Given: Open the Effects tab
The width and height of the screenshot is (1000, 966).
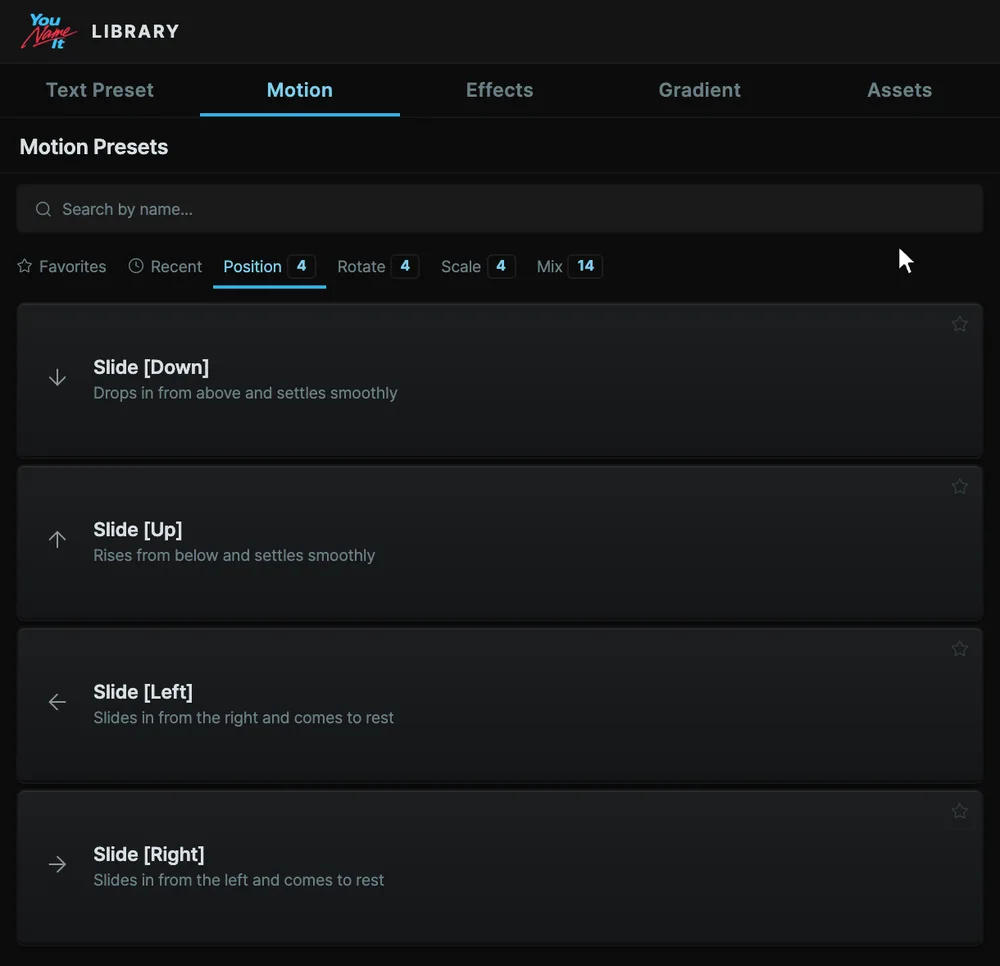Looking at the screenshot, I should tap(499, 90).
